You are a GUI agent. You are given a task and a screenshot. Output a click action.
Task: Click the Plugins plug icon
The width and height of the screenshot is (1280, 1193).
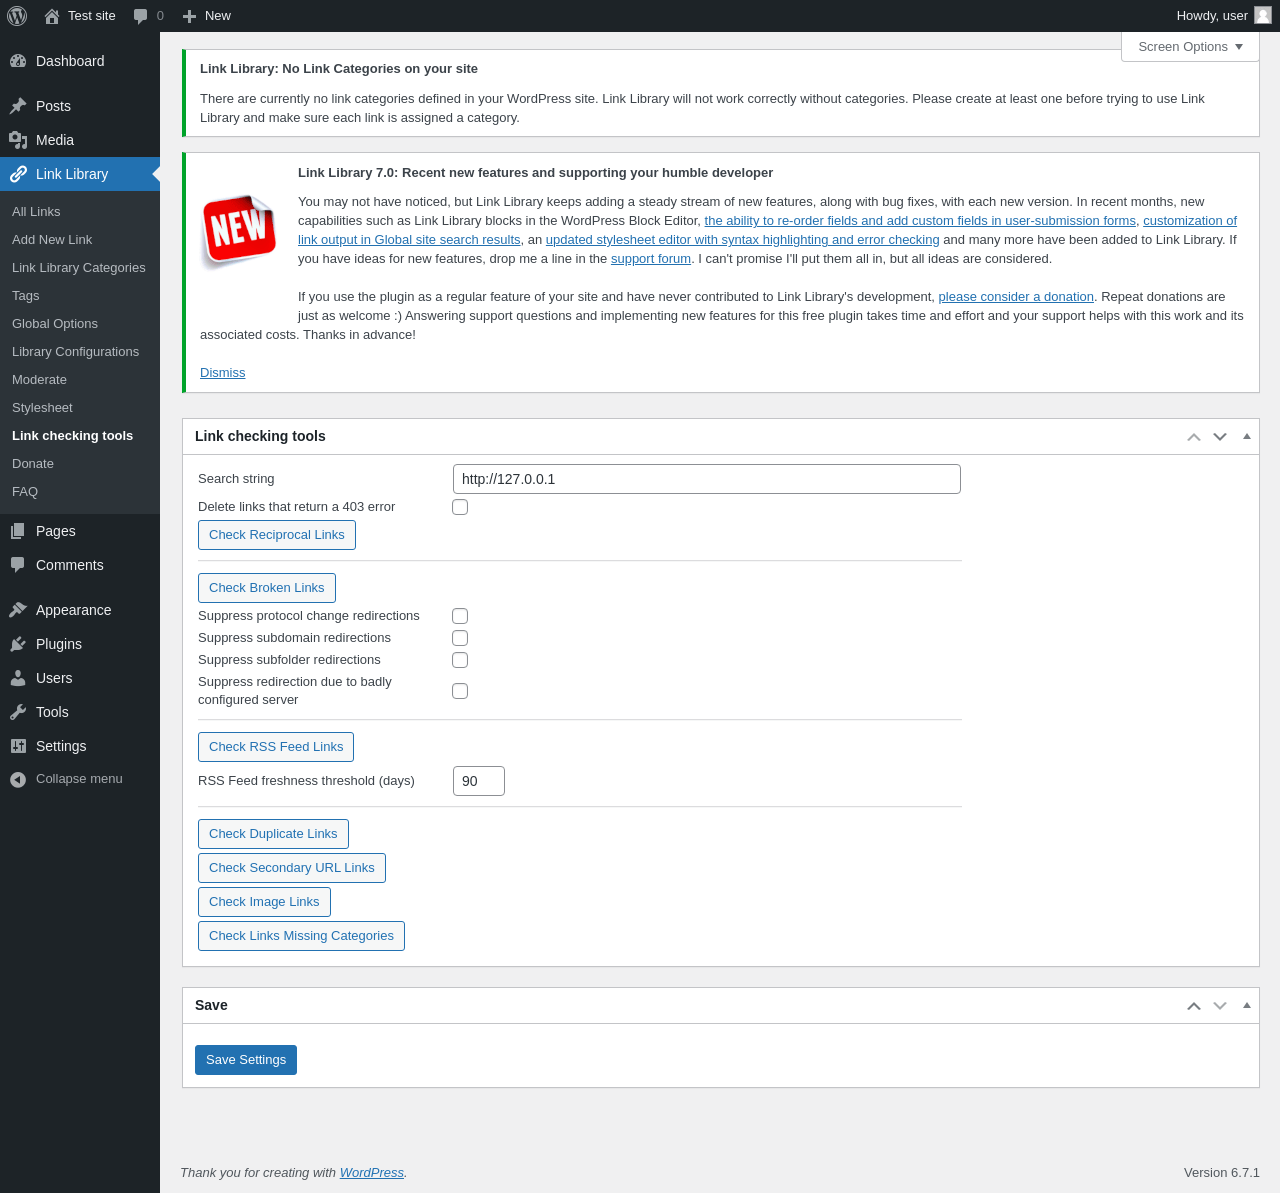click(18, 644)
